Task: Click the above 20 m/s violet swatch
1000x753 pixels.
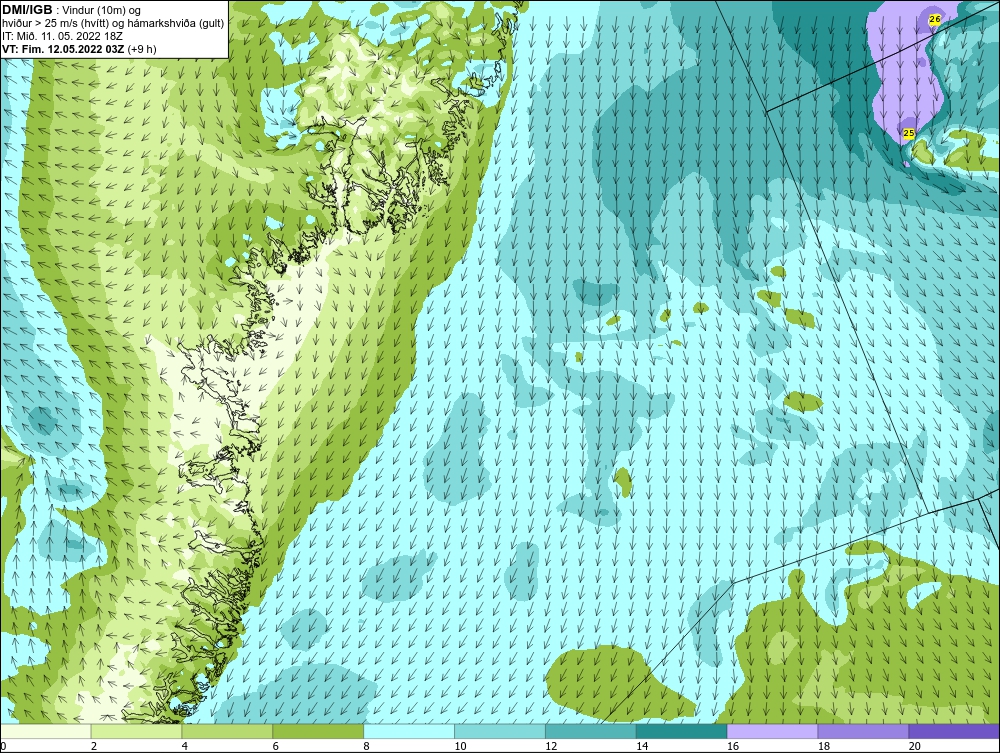Action: (x=954, y=731)
